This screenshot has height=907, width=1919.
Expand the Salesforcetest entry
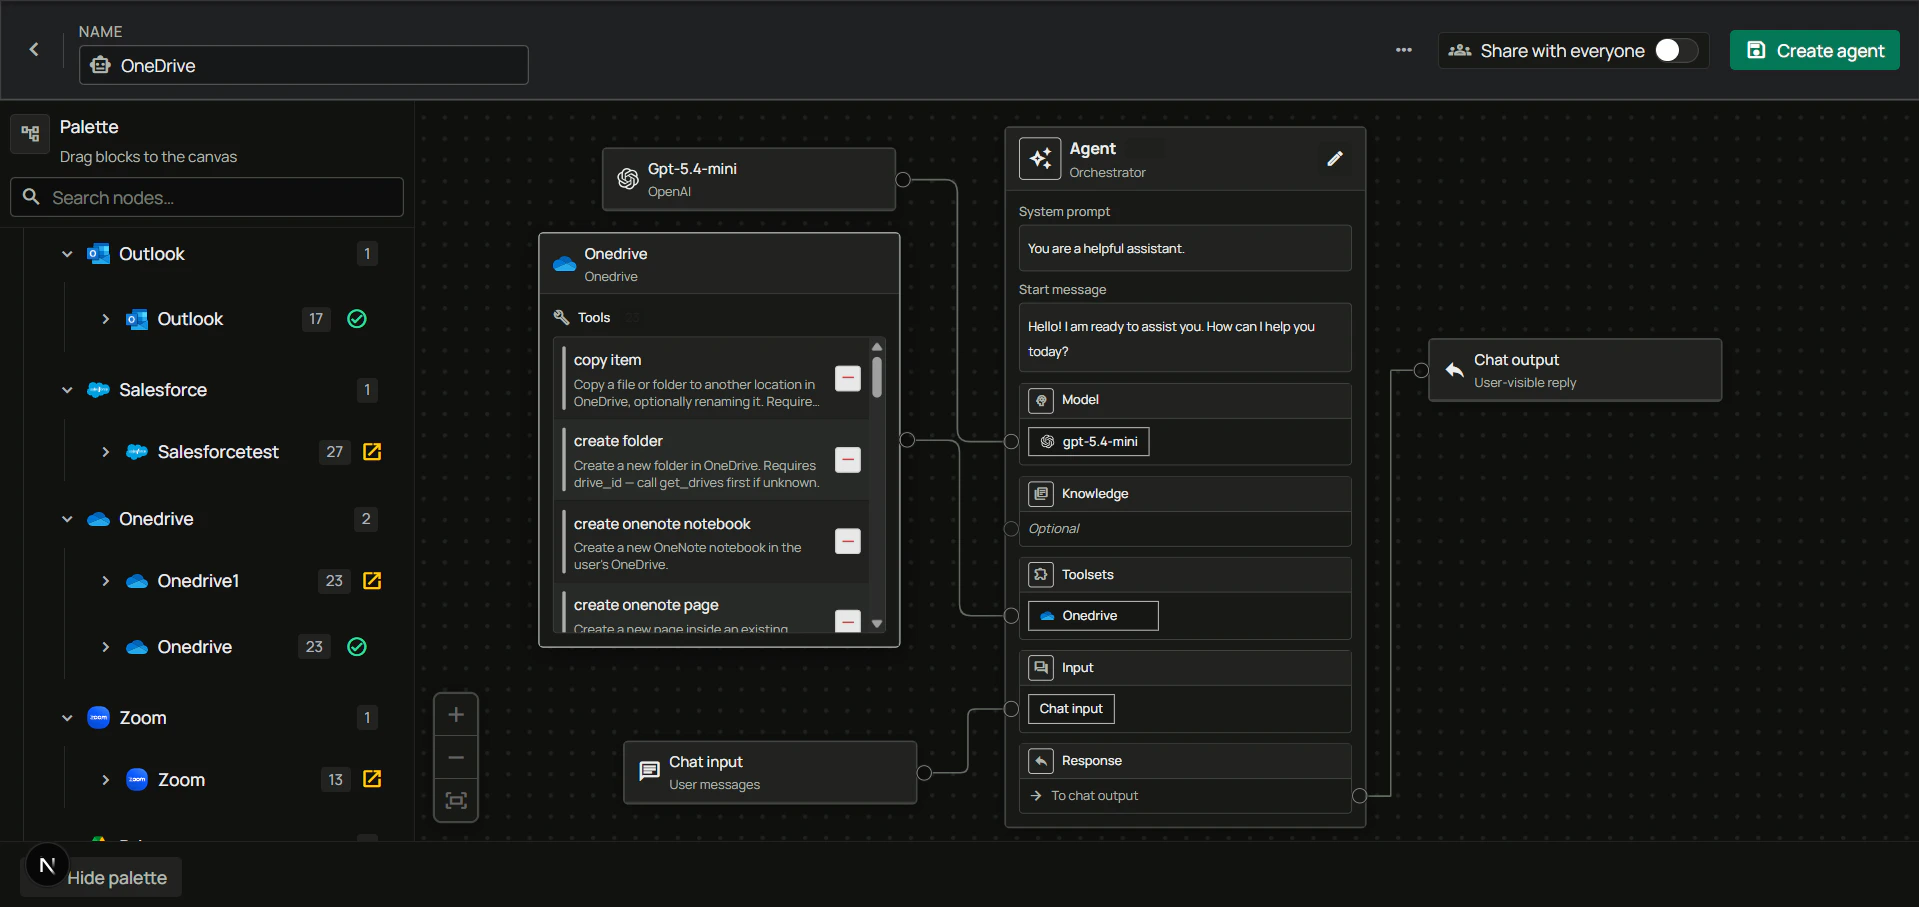pyautogui.click(x=106, y=452)
